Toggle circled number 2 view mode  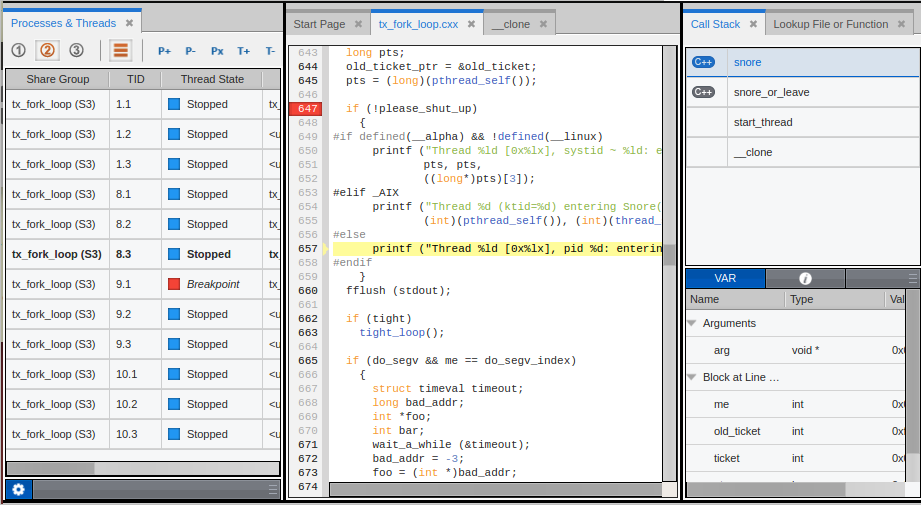(47, 50)
